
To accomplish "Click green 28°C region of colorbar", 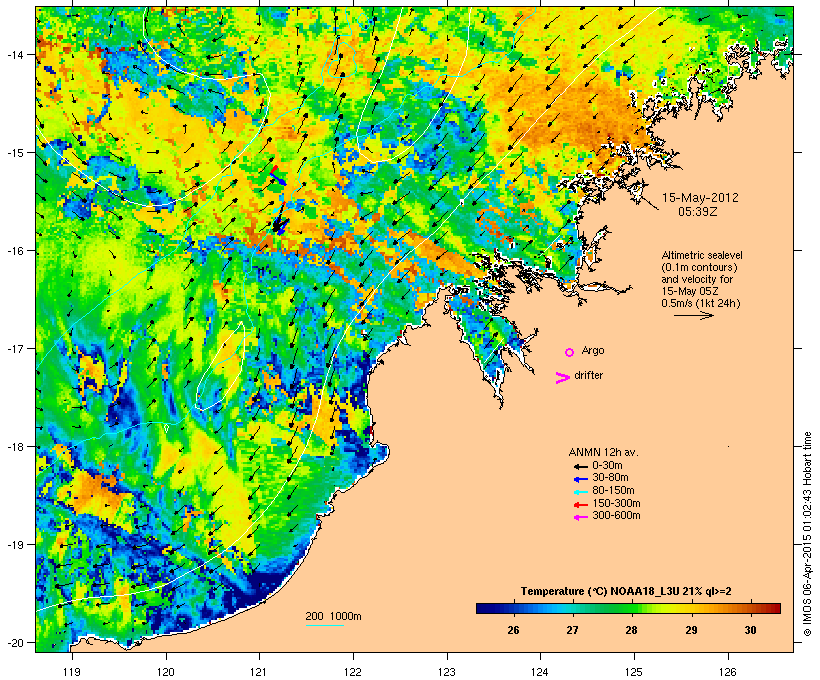I will [x=631, y=608].
